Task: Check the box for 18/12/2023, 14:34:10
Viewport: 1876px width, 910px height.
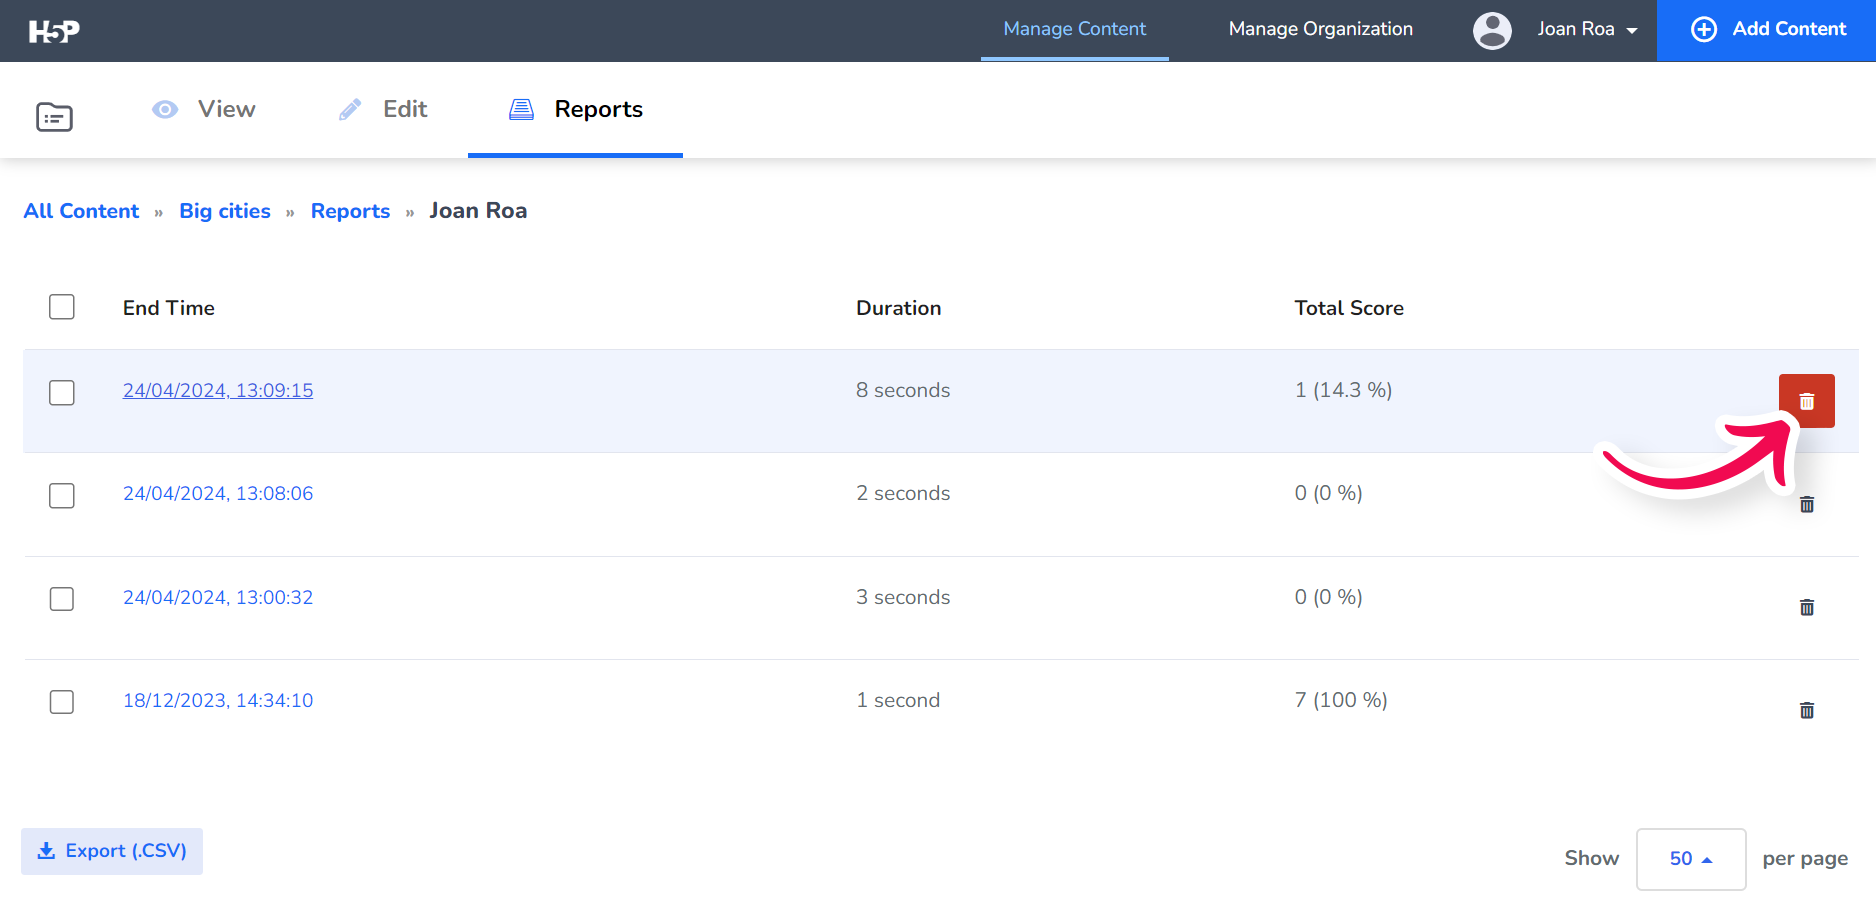Action: [x=62, y=701]
